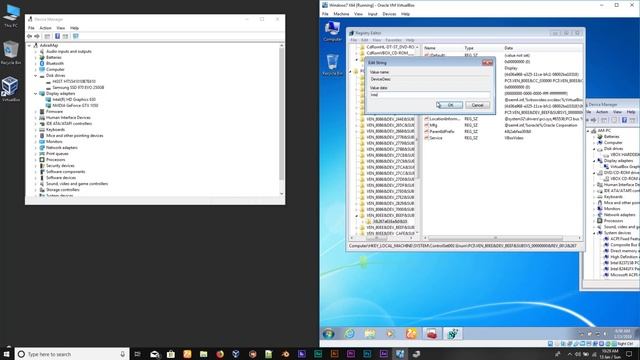Open File menu in VirtualBox window

[325, 14]
